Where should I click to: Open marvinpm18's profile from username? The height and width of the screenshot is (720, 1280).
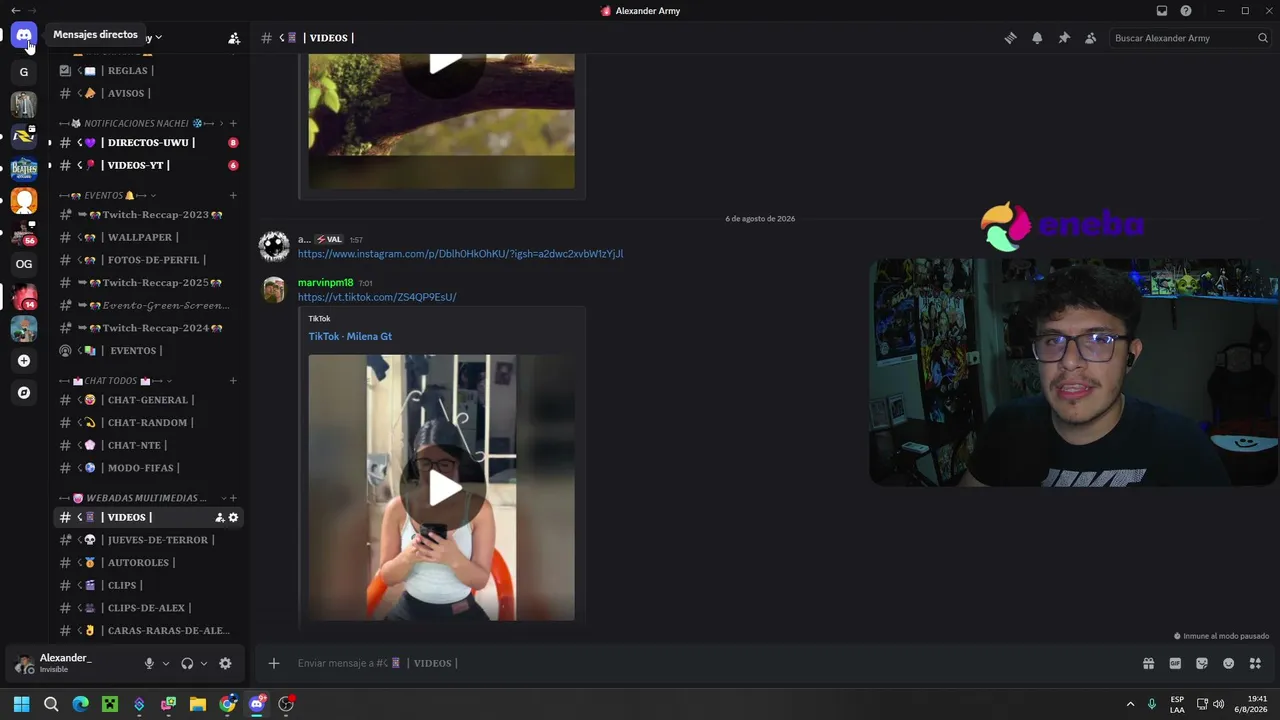[325, 283]
